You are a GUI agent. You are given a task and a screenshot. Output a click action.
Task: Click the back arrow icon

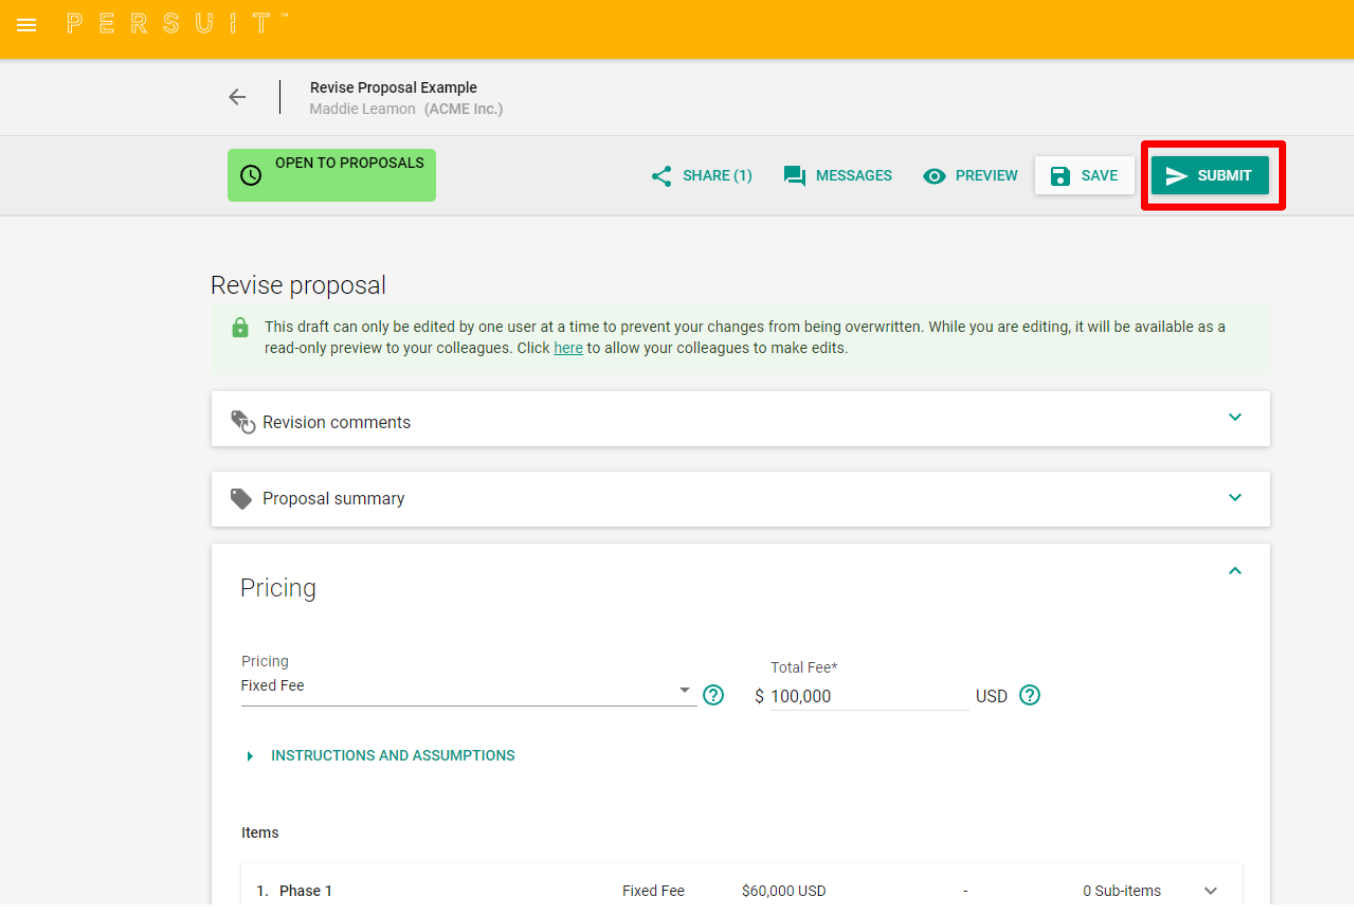237,97
